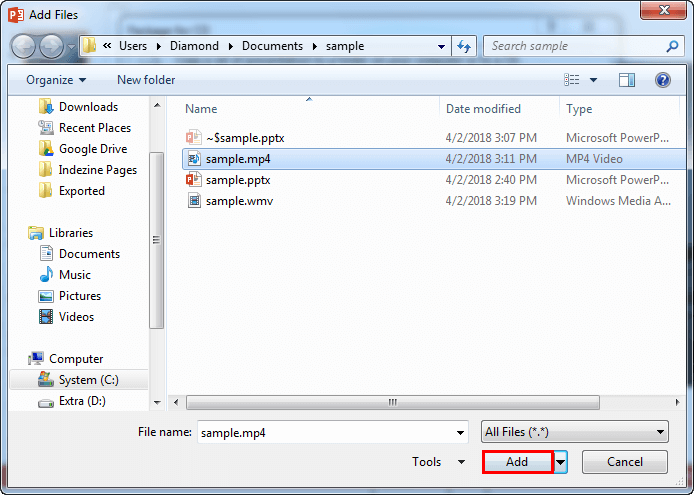694x495 pixels.
Task: Click the folder icon in the address bar
Action: [89, 46]
